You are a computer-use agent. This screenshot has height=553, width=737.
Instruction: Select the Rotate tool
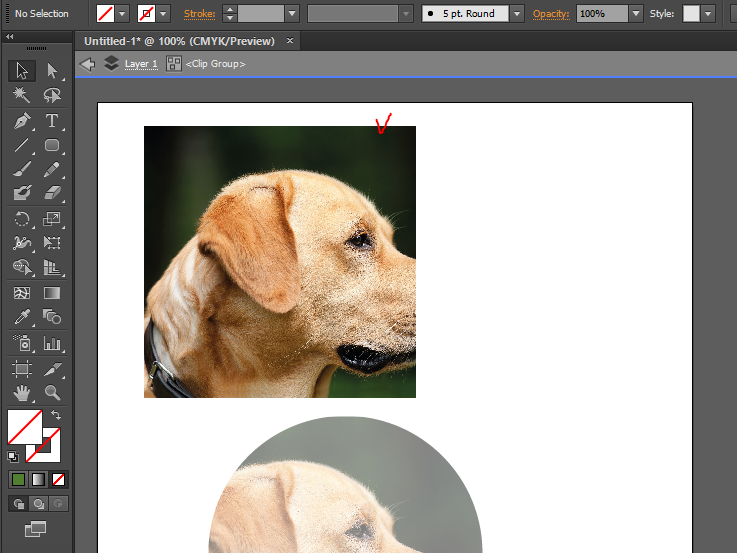22,218
